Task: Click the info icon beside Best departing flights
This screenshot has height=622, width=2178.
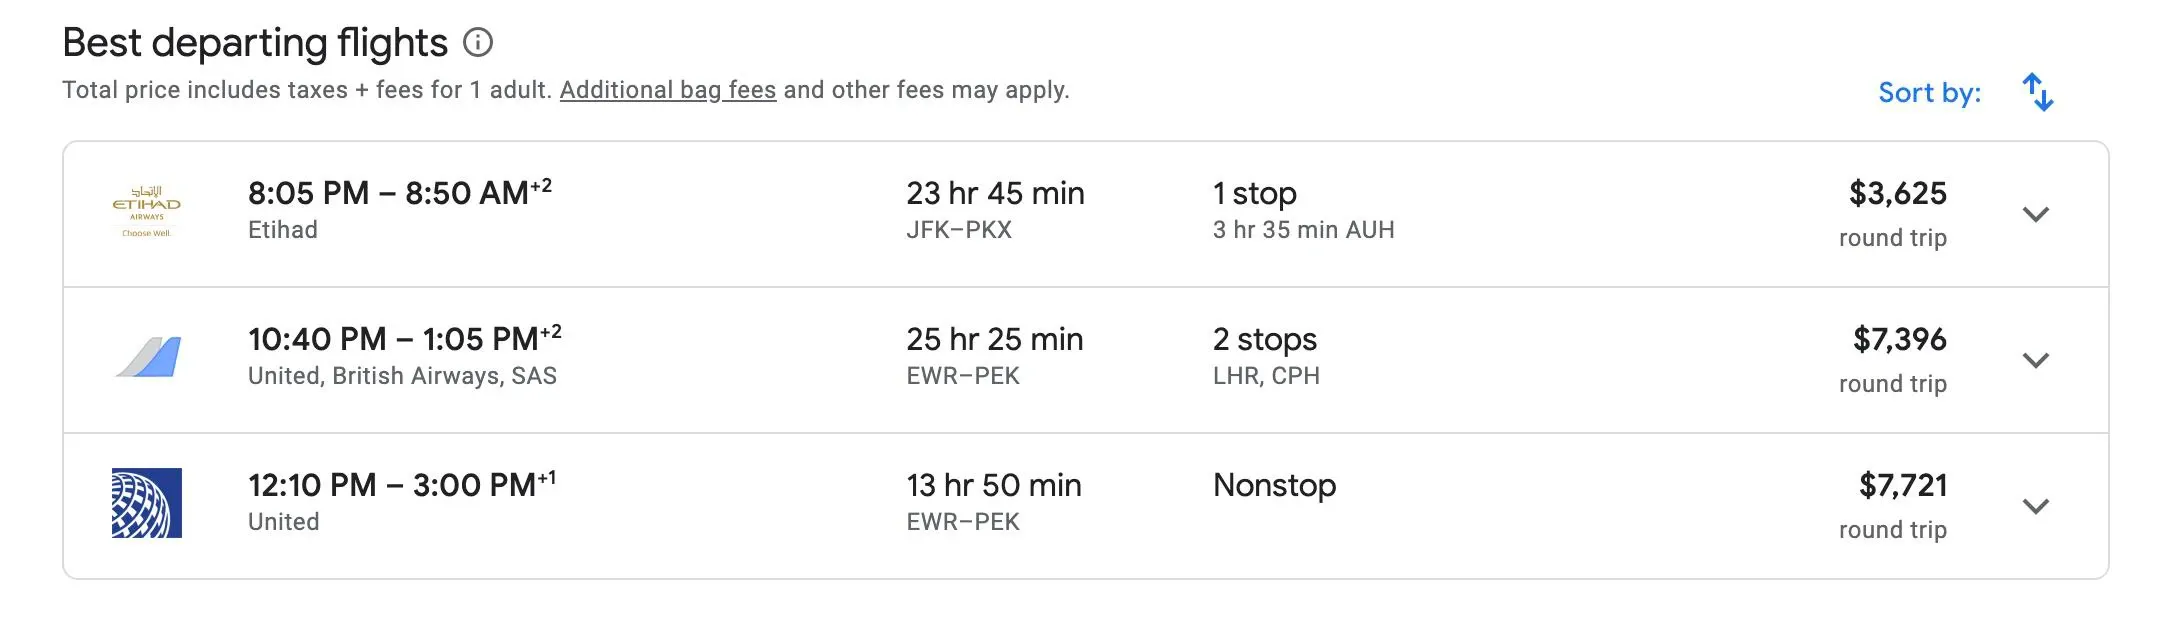Action: pyautogui.click(x=478, y=43)
